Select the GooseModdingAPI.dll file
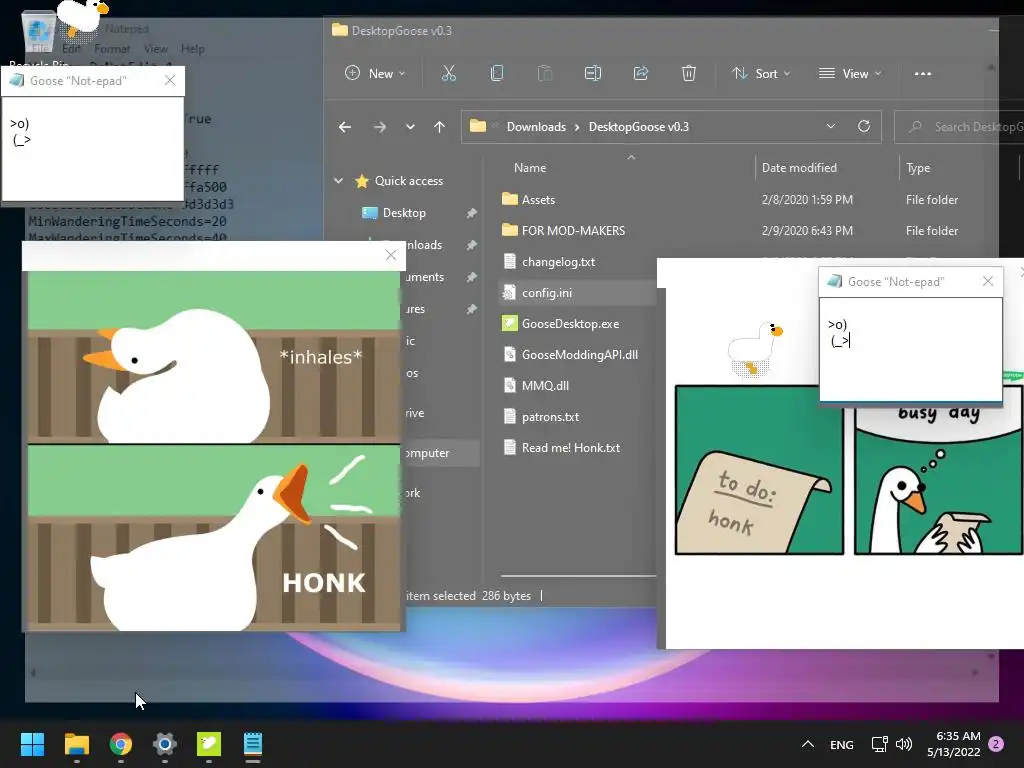1024x768 pixels. pos(579,355)
